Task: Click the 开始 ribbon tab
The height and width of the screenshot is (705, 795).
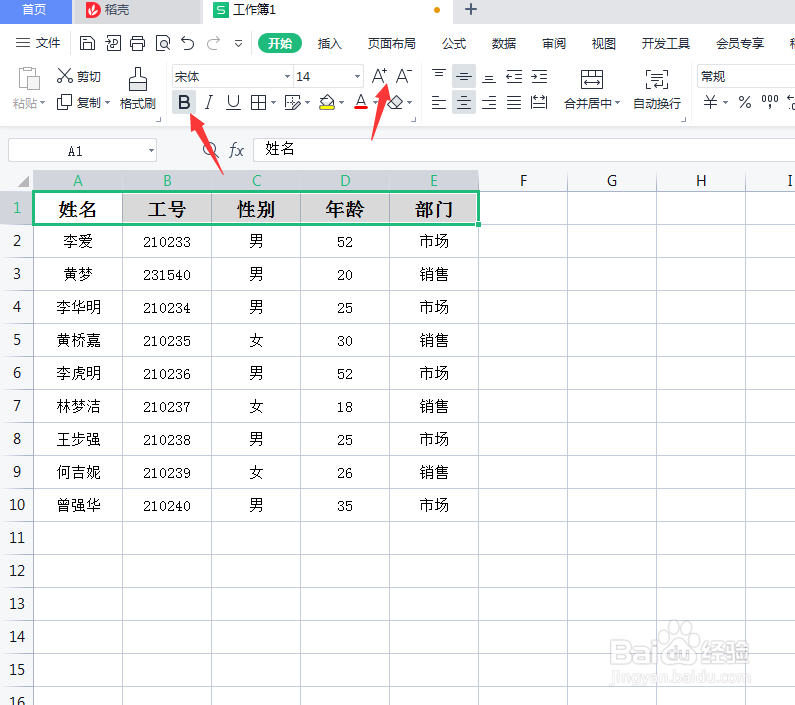Action: [x=280, y=44]
